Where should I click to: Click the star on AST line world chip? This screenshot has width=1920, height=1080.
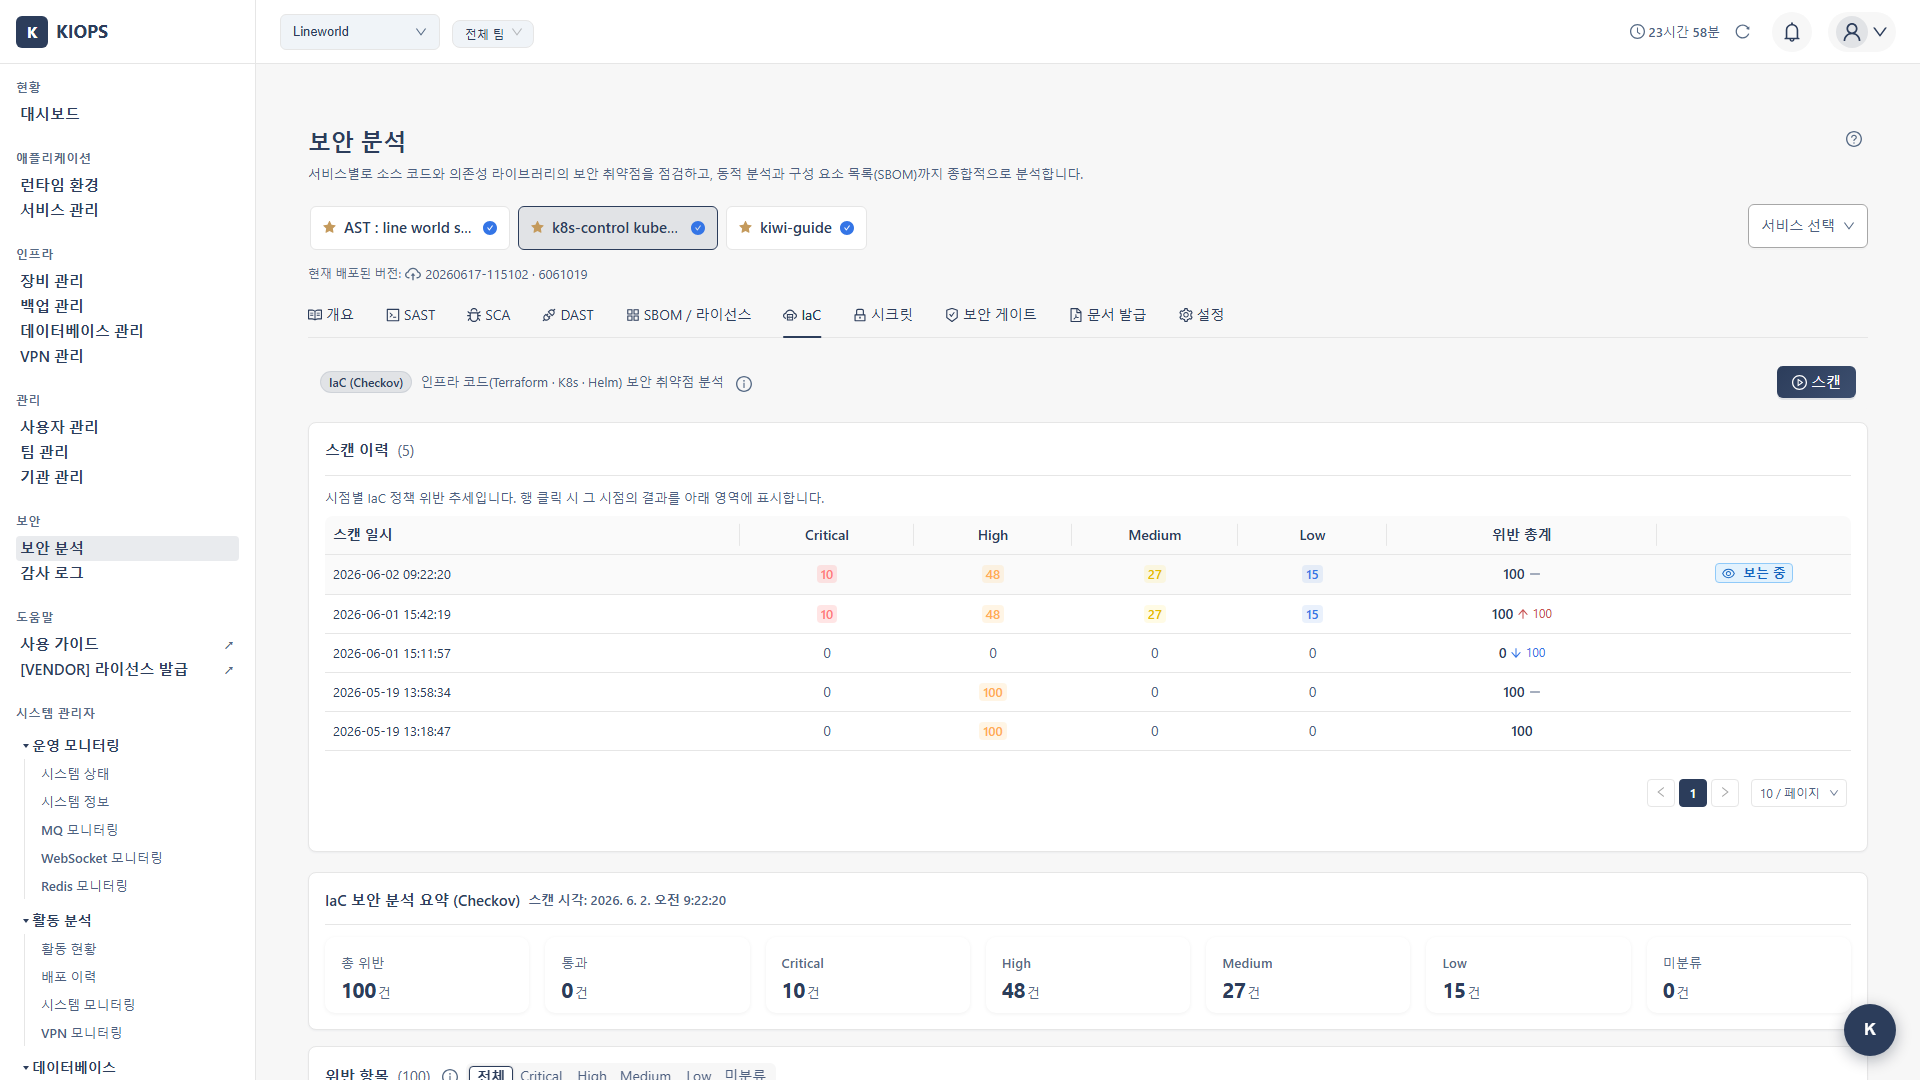[329, 228]
